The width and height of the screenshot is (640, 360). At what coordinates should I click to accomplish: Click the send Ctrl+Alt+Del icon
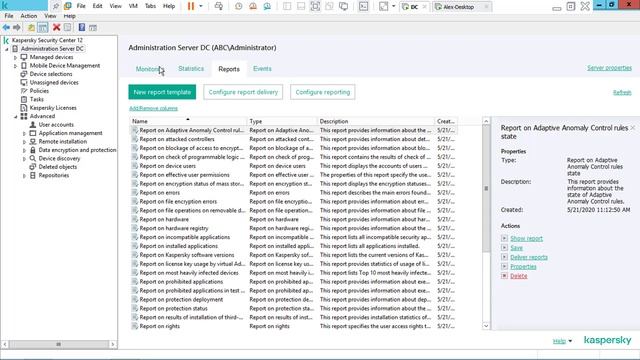coord(219,6)
